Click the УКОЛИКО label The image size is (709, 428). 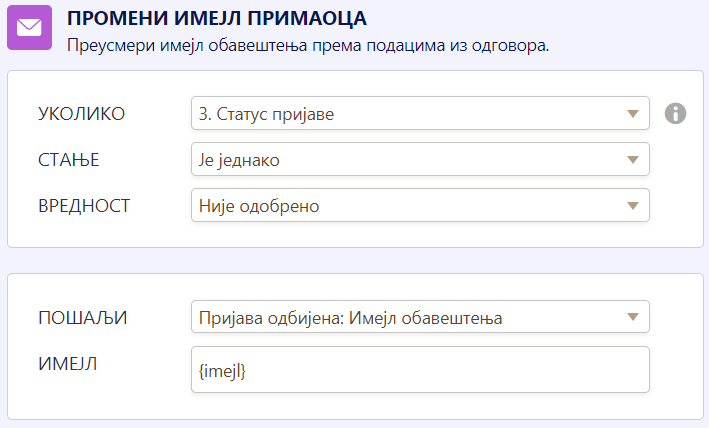[81, 114]
